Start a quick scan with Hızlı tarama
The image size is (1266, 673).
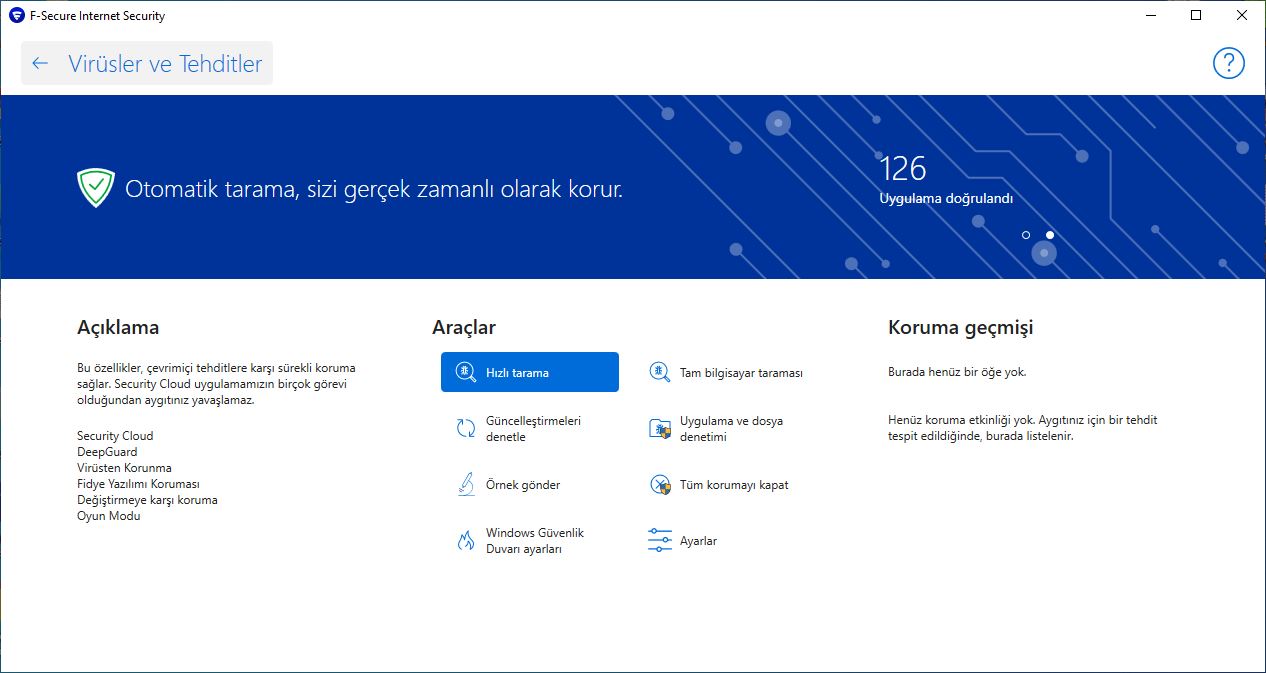[529, 372]
